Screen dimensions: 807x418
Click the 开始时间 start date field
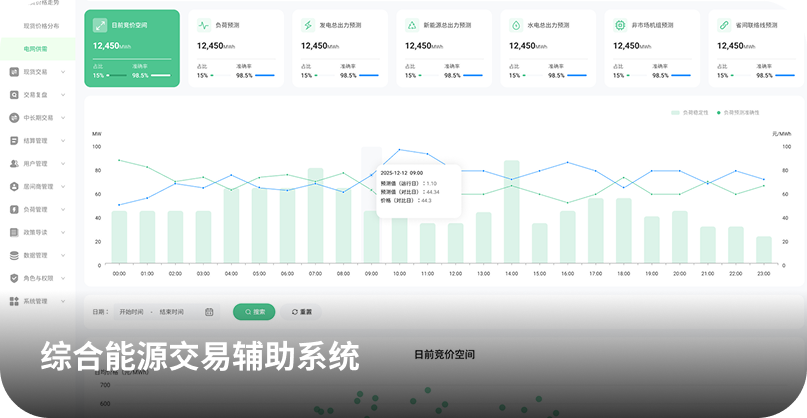coord(131,312)
